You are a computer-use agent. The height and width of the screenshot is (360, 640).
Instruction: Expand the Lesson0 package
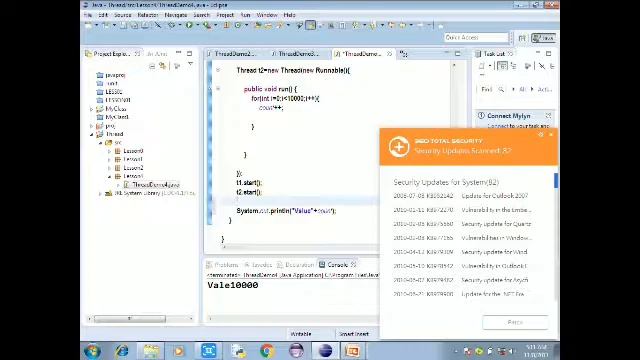[x=109, y=151]
